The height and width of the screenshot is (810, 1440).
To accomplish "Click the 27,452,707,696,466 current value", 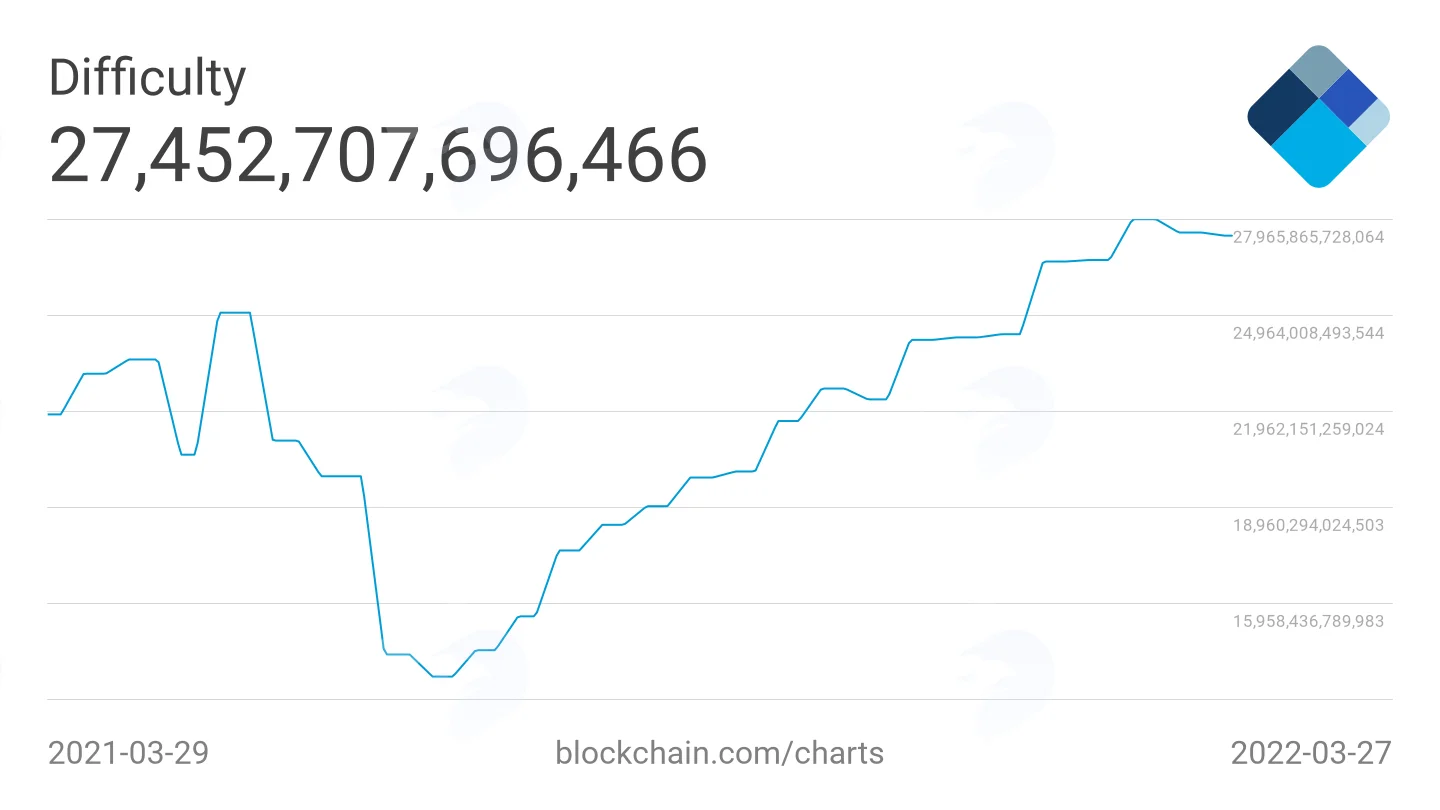I will point(378,157).
